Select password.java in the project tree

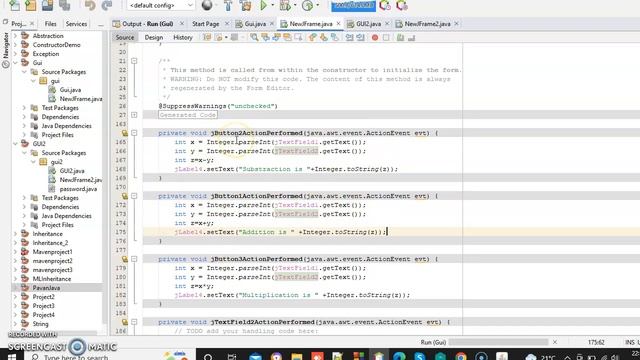pyautogui.click(x=78, y=189)
